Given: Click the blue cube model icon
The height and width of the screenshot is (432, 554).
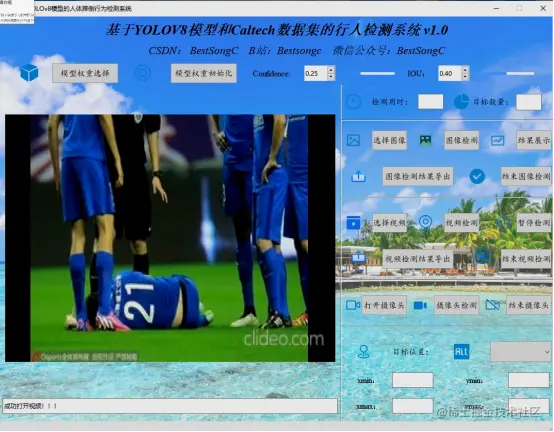Looking at the screenshot, I should [29, 73].
